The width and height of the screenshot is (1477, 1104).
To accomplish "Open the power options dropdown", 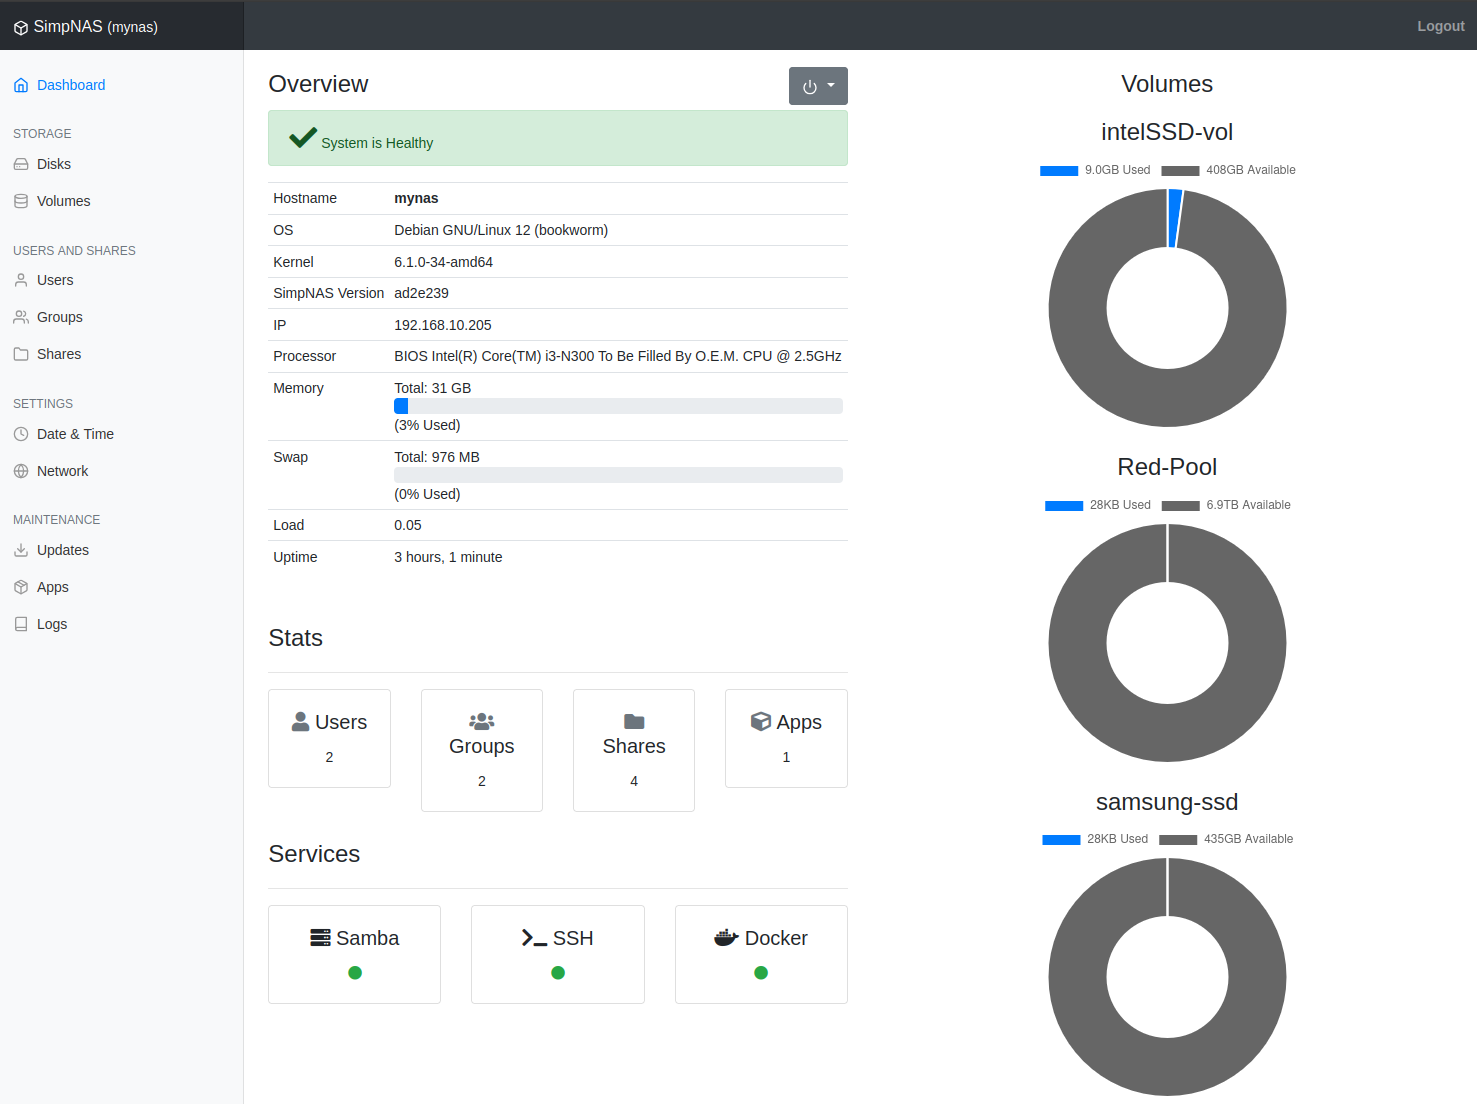I will [818, 86].
